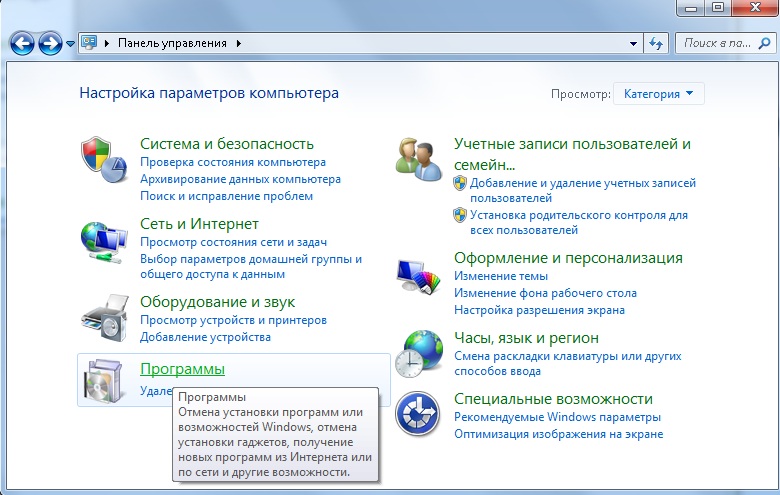The image size is (780, 495).
Task: Click the Сеть и Интернет globe icon
Action: pyautogui.click(x=103, y=242)
